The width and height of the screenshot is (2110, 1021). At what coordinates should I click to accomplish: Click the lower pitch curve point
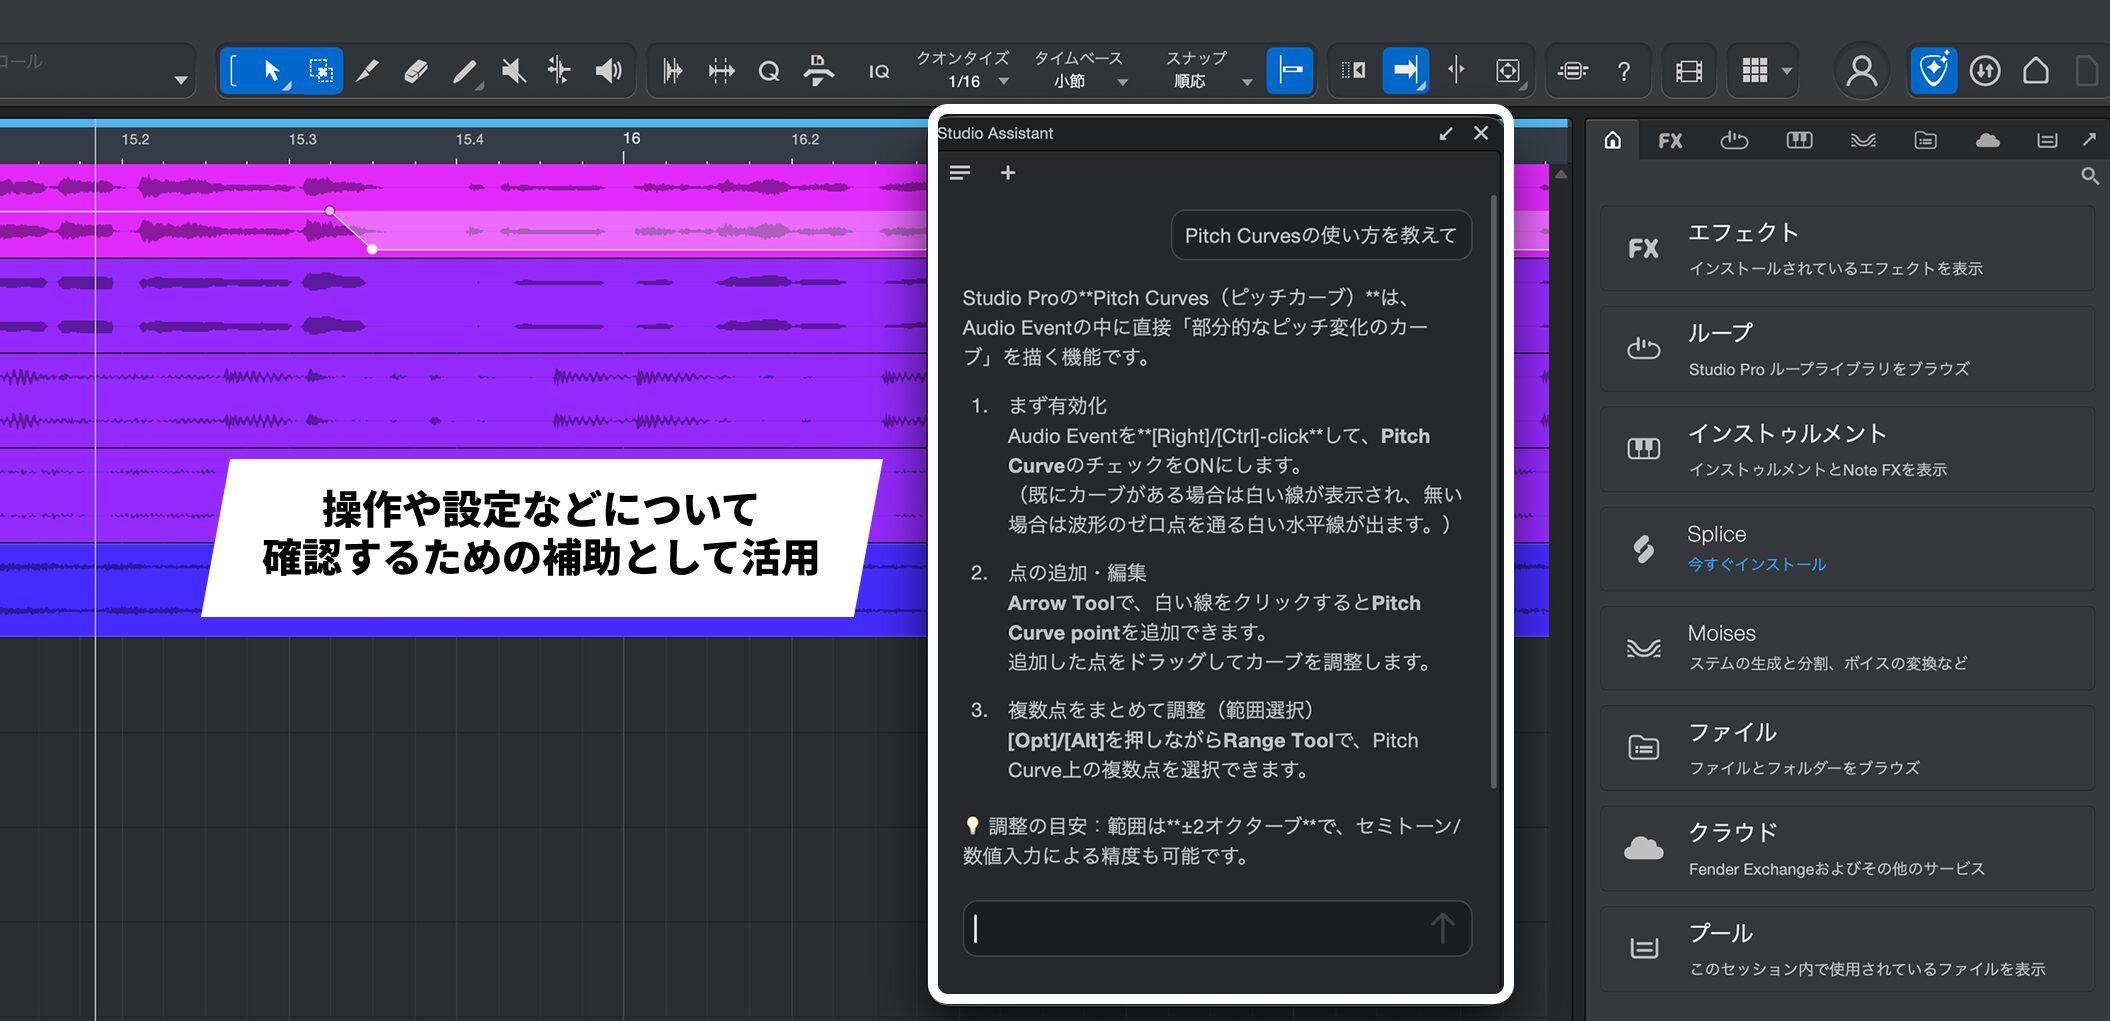(x=372, y=249)
